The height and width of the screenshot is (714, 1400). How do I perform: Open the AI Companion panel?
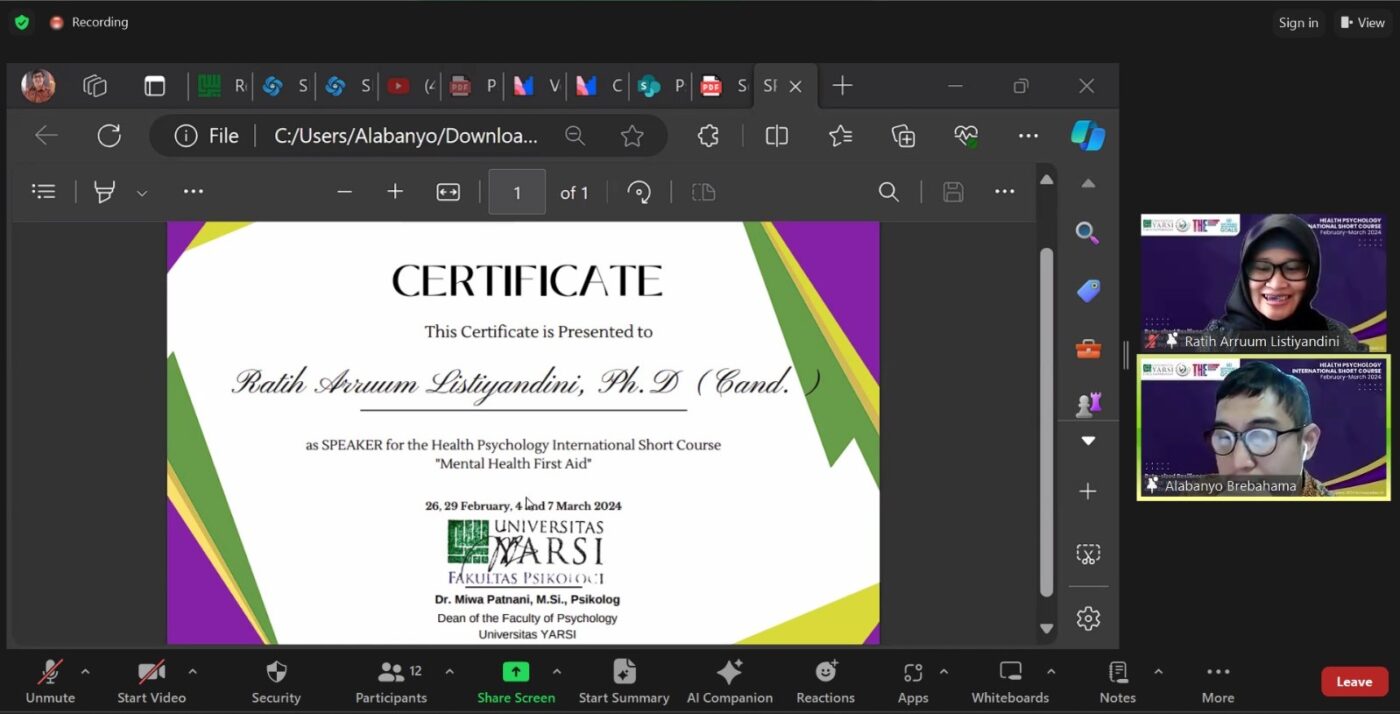click(x=729, y=682)
